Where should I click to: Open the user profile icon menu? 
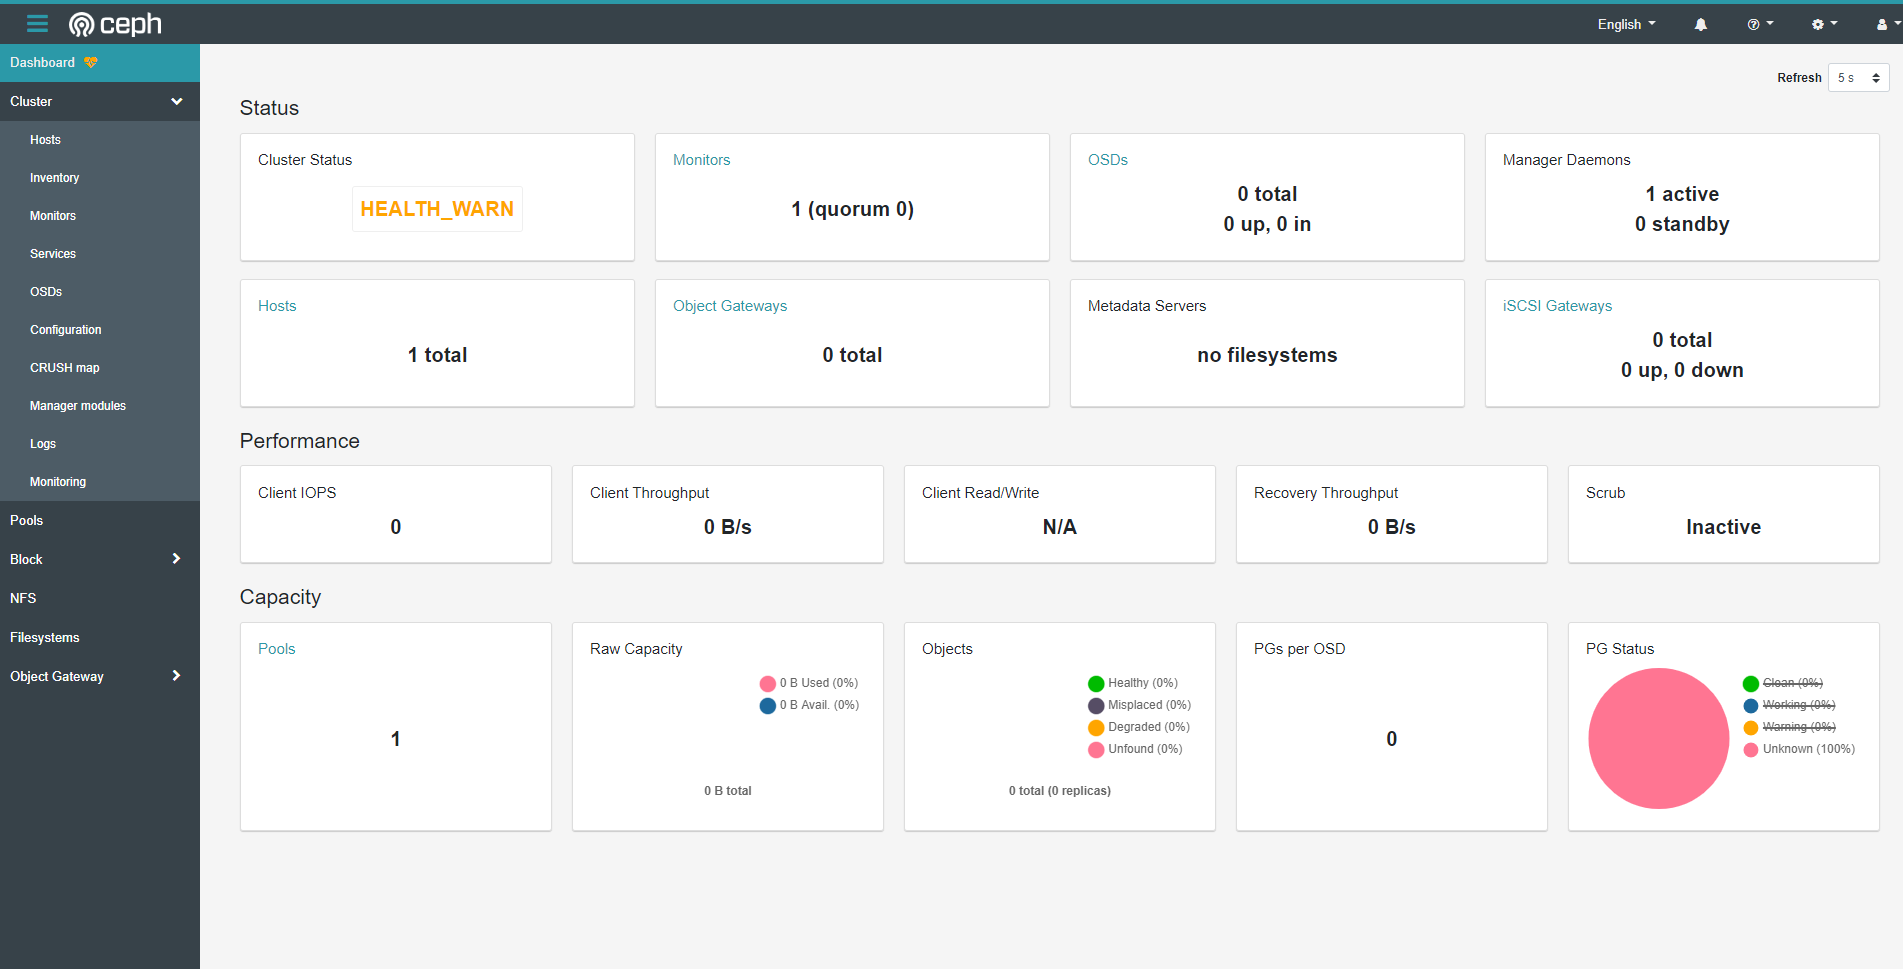tap(1885, 25)
